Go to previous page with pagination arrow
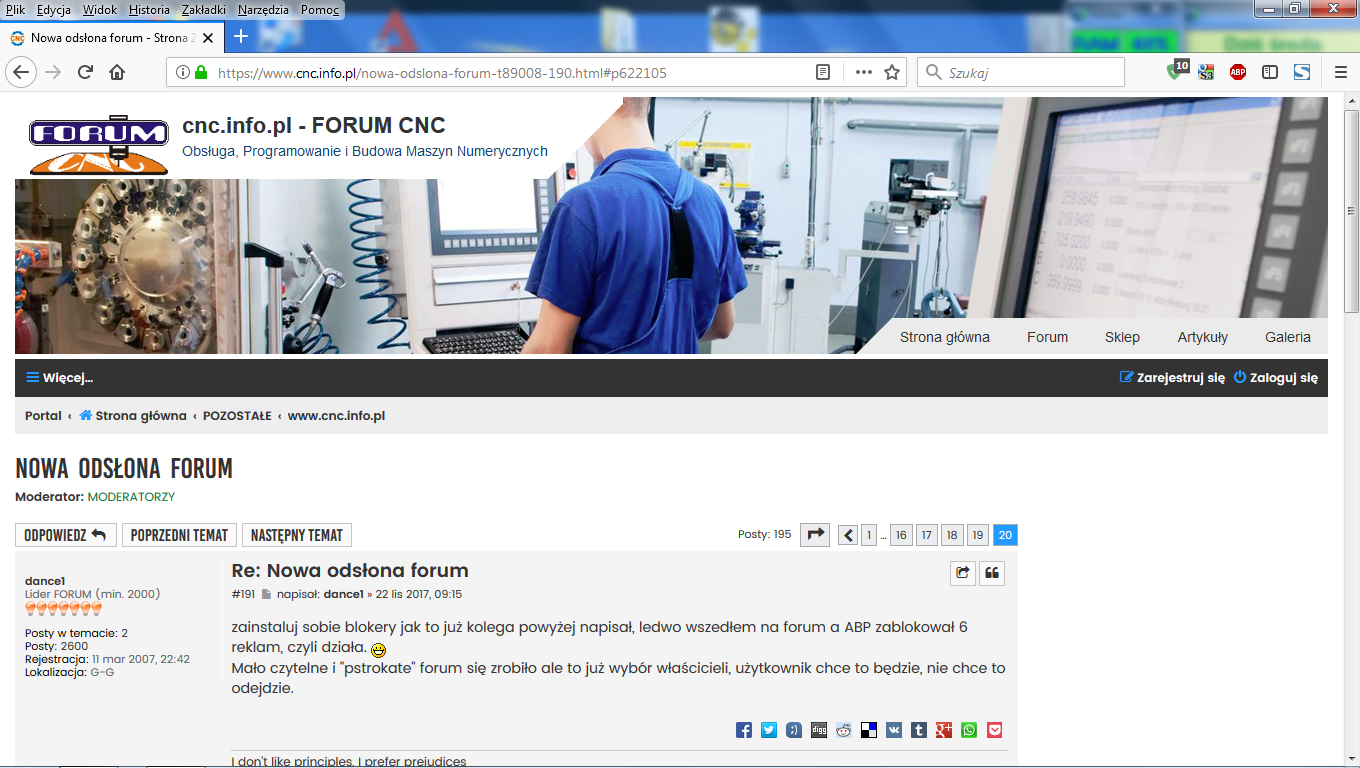 [x=848, y=535]
